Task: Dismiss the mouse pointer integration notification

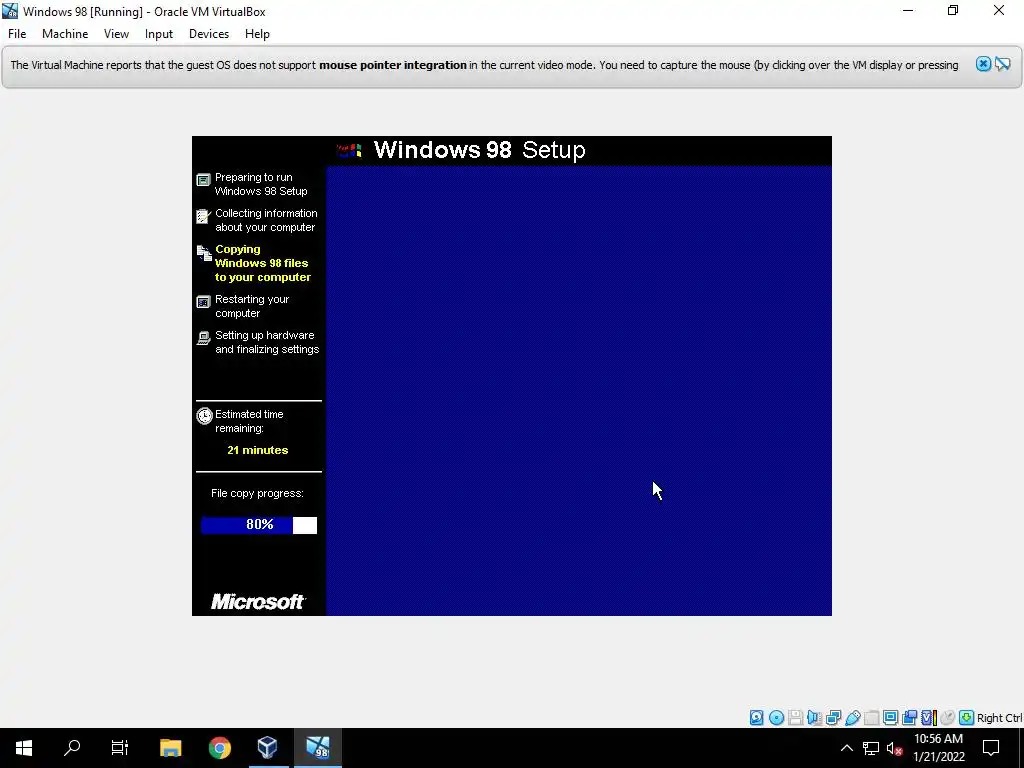Action: [x=983, y=64]
